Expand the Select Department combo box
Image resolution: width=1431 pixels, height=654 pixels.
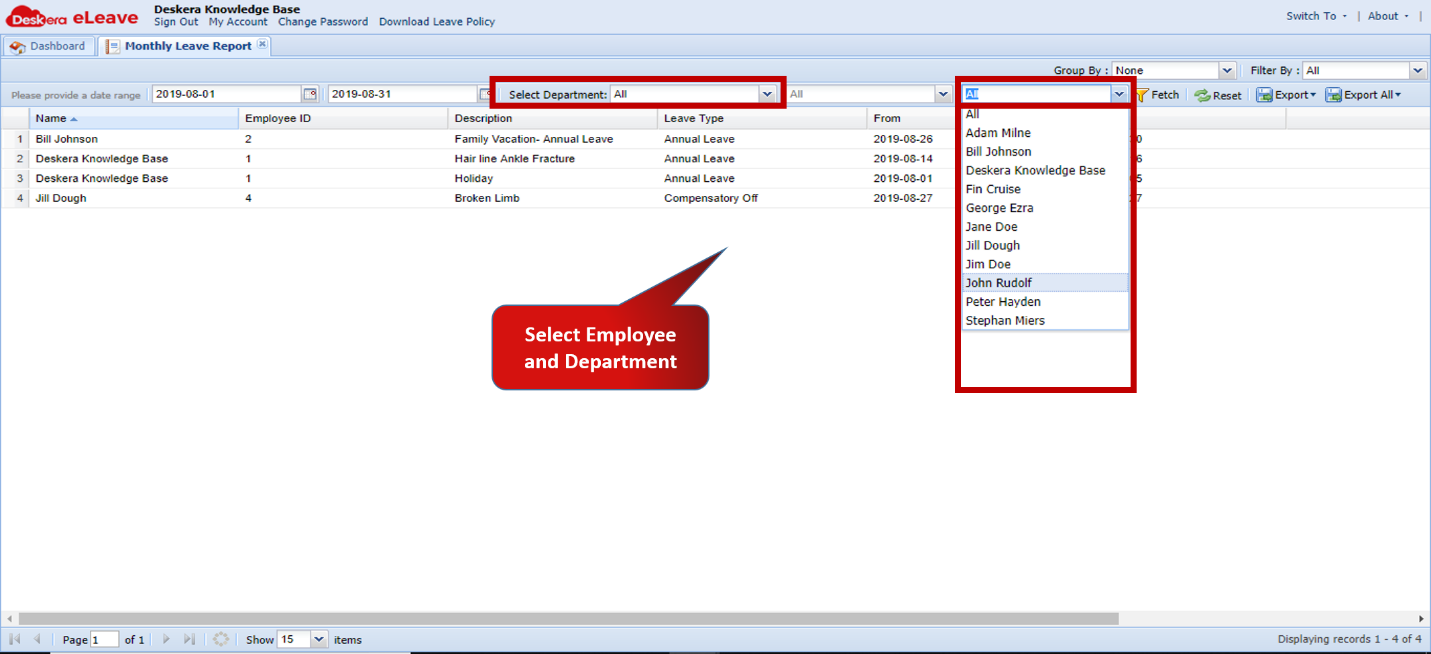click(767, 94)
